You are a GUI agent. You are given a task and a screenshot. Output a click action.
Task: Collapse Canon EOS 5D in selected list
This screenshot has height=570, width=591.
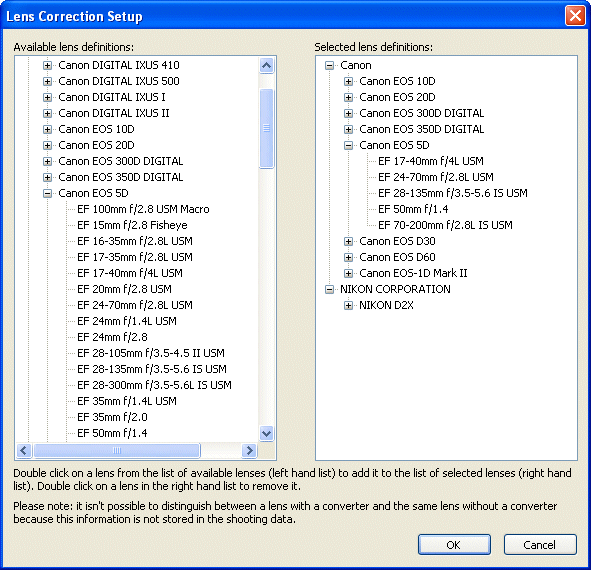point(348,145)
